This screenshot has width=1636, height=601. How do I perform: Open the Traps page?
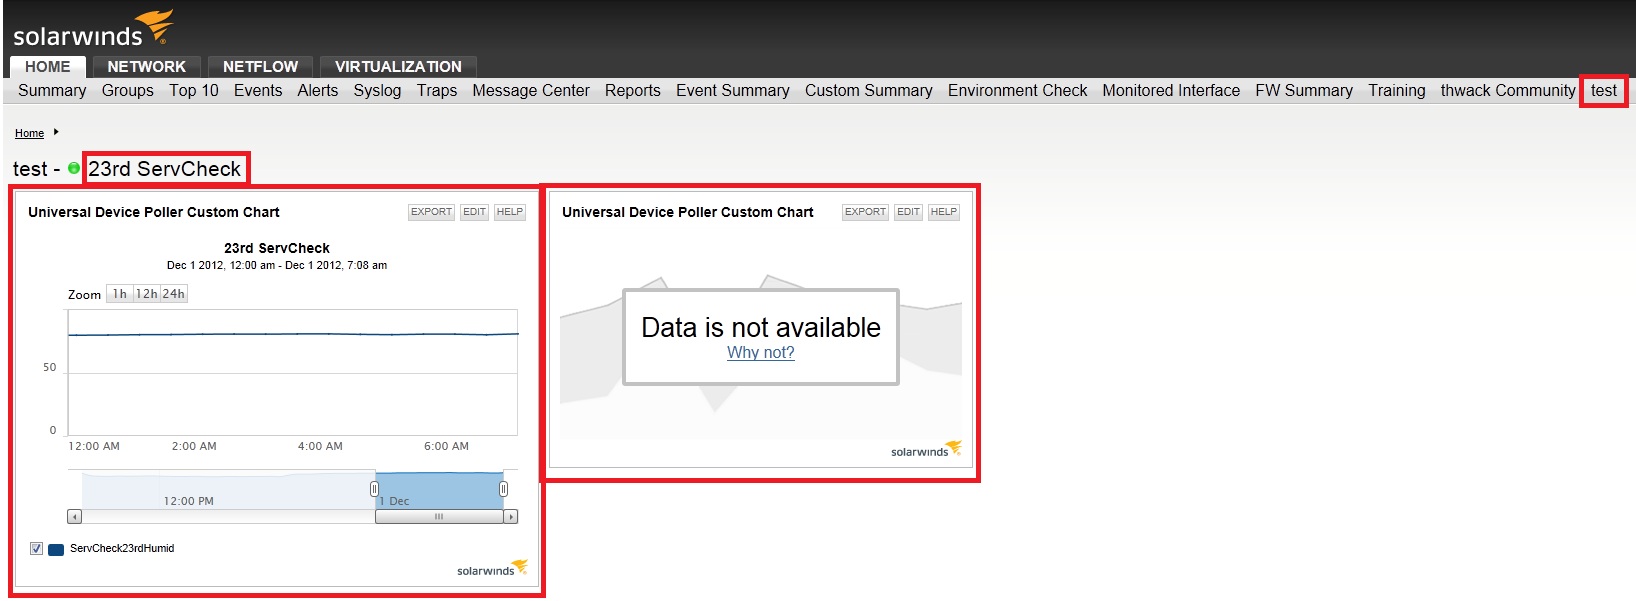(437, 90)
